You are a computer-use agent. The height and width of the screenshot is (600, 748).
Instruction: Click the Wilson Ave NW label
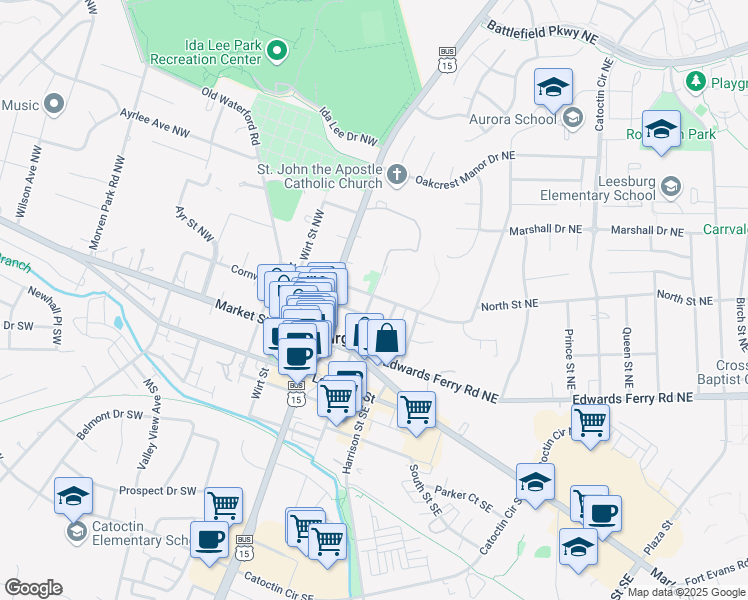coord(29,181)
